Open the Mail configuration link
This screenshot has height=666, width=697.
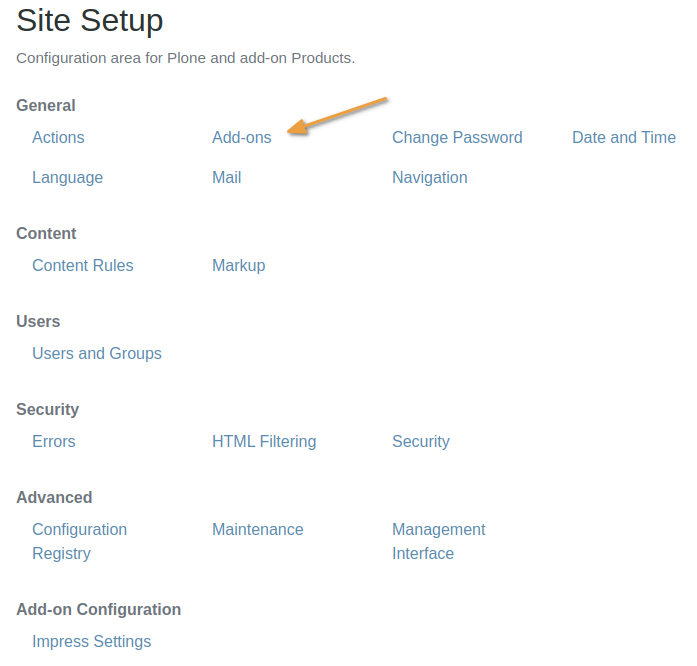tap(226, 178)
